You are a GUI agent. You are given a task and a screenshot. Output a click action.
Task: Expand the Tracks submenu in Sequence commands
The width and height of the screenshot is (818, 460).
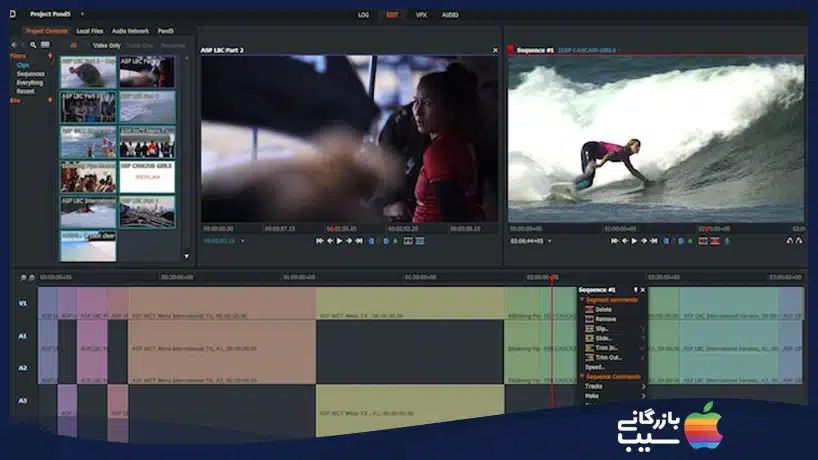click(x=642, y=385)
